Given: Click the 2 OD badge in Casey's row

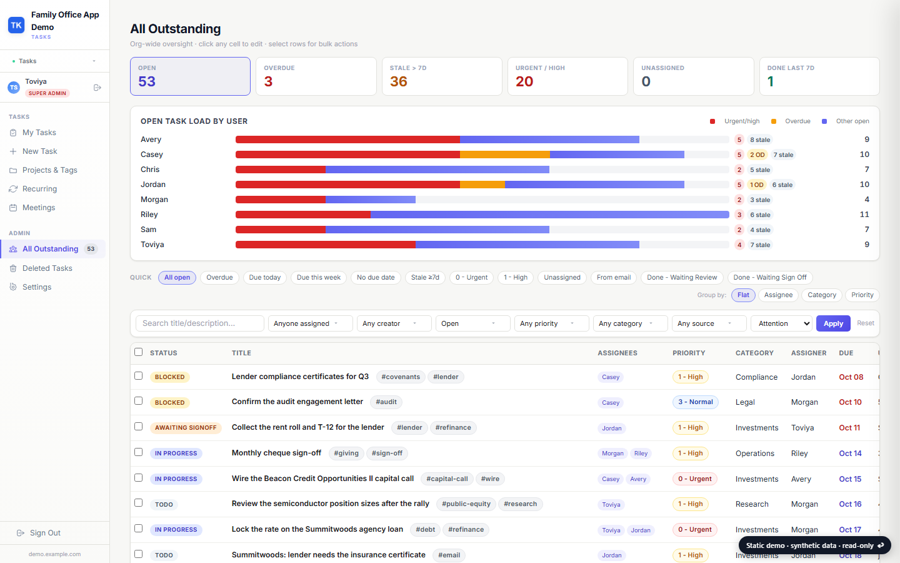Looking at the screenshot, I should 757,155.
